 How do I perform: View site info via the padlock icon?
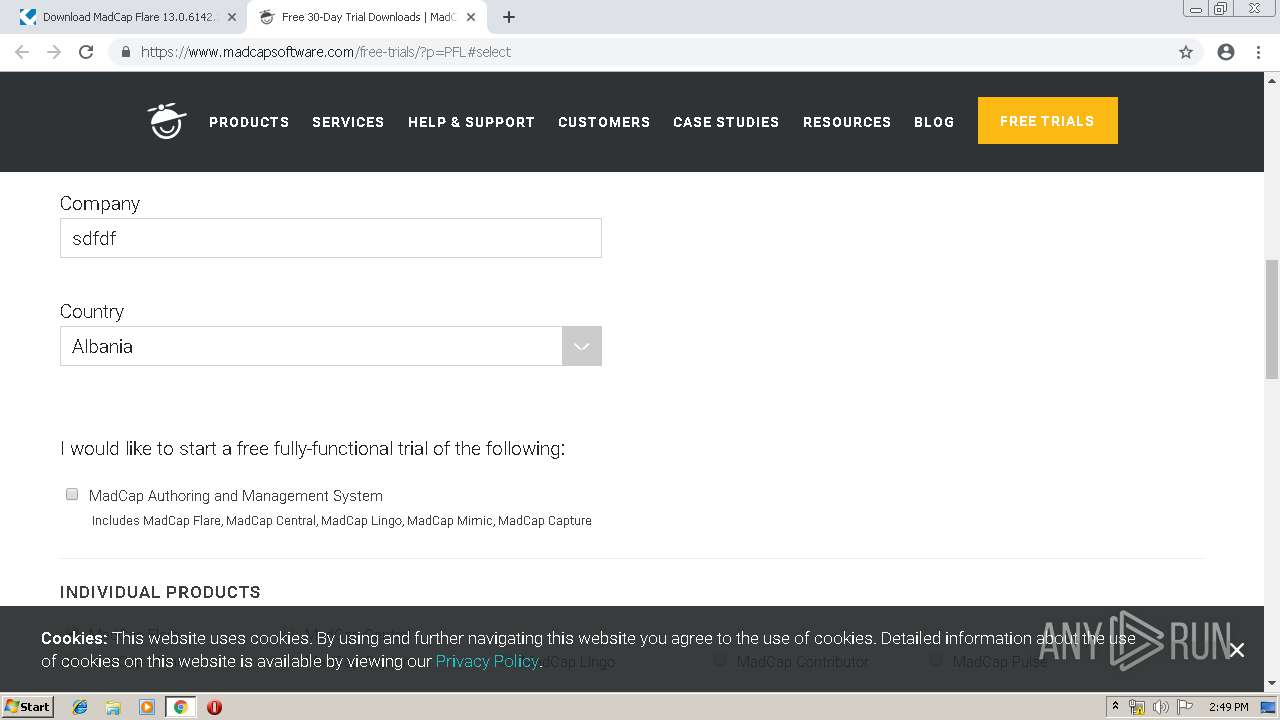[x=125, y=52]
